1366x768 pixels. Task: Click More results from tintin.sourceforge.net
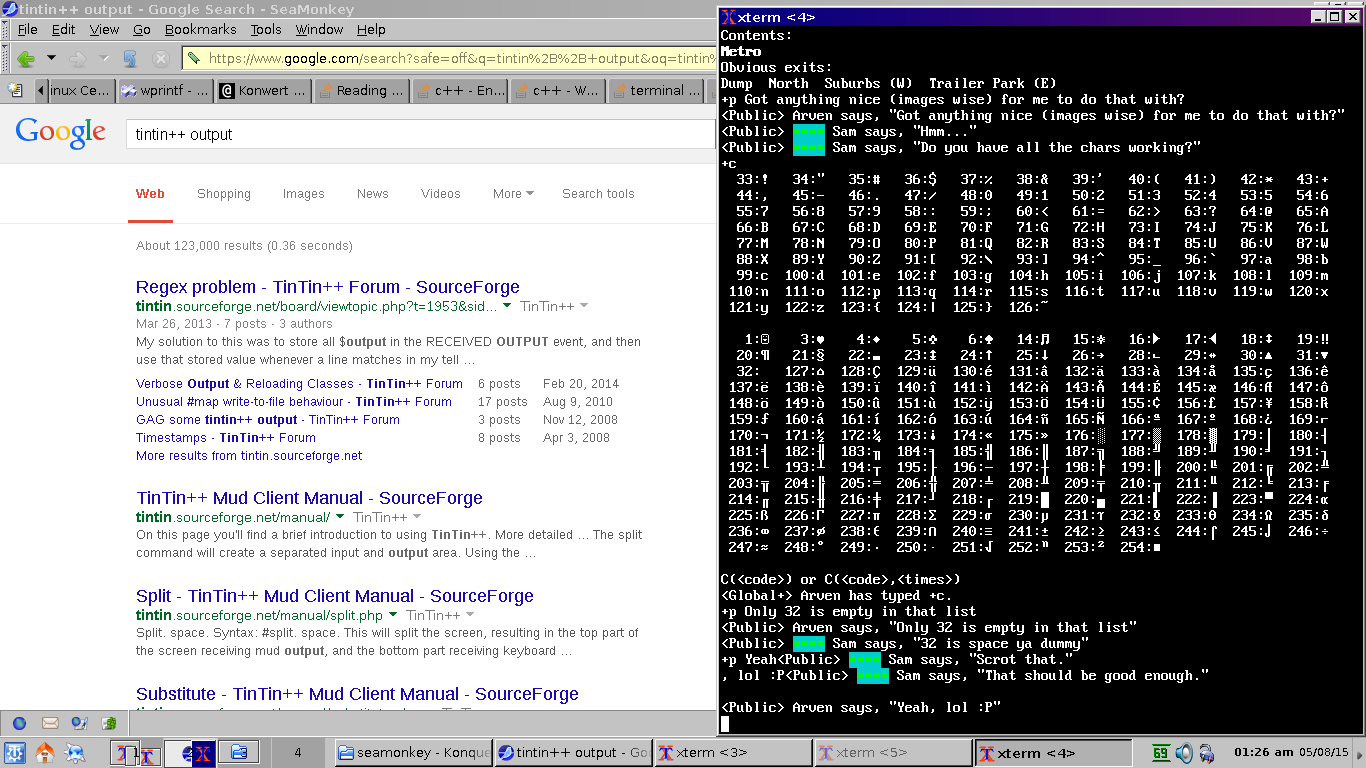[249, 456]
